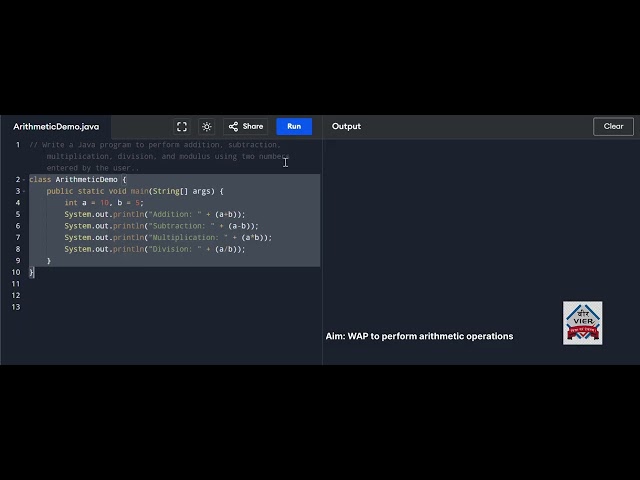
Task: Click the Share button
Action: (x=246, y=127)
